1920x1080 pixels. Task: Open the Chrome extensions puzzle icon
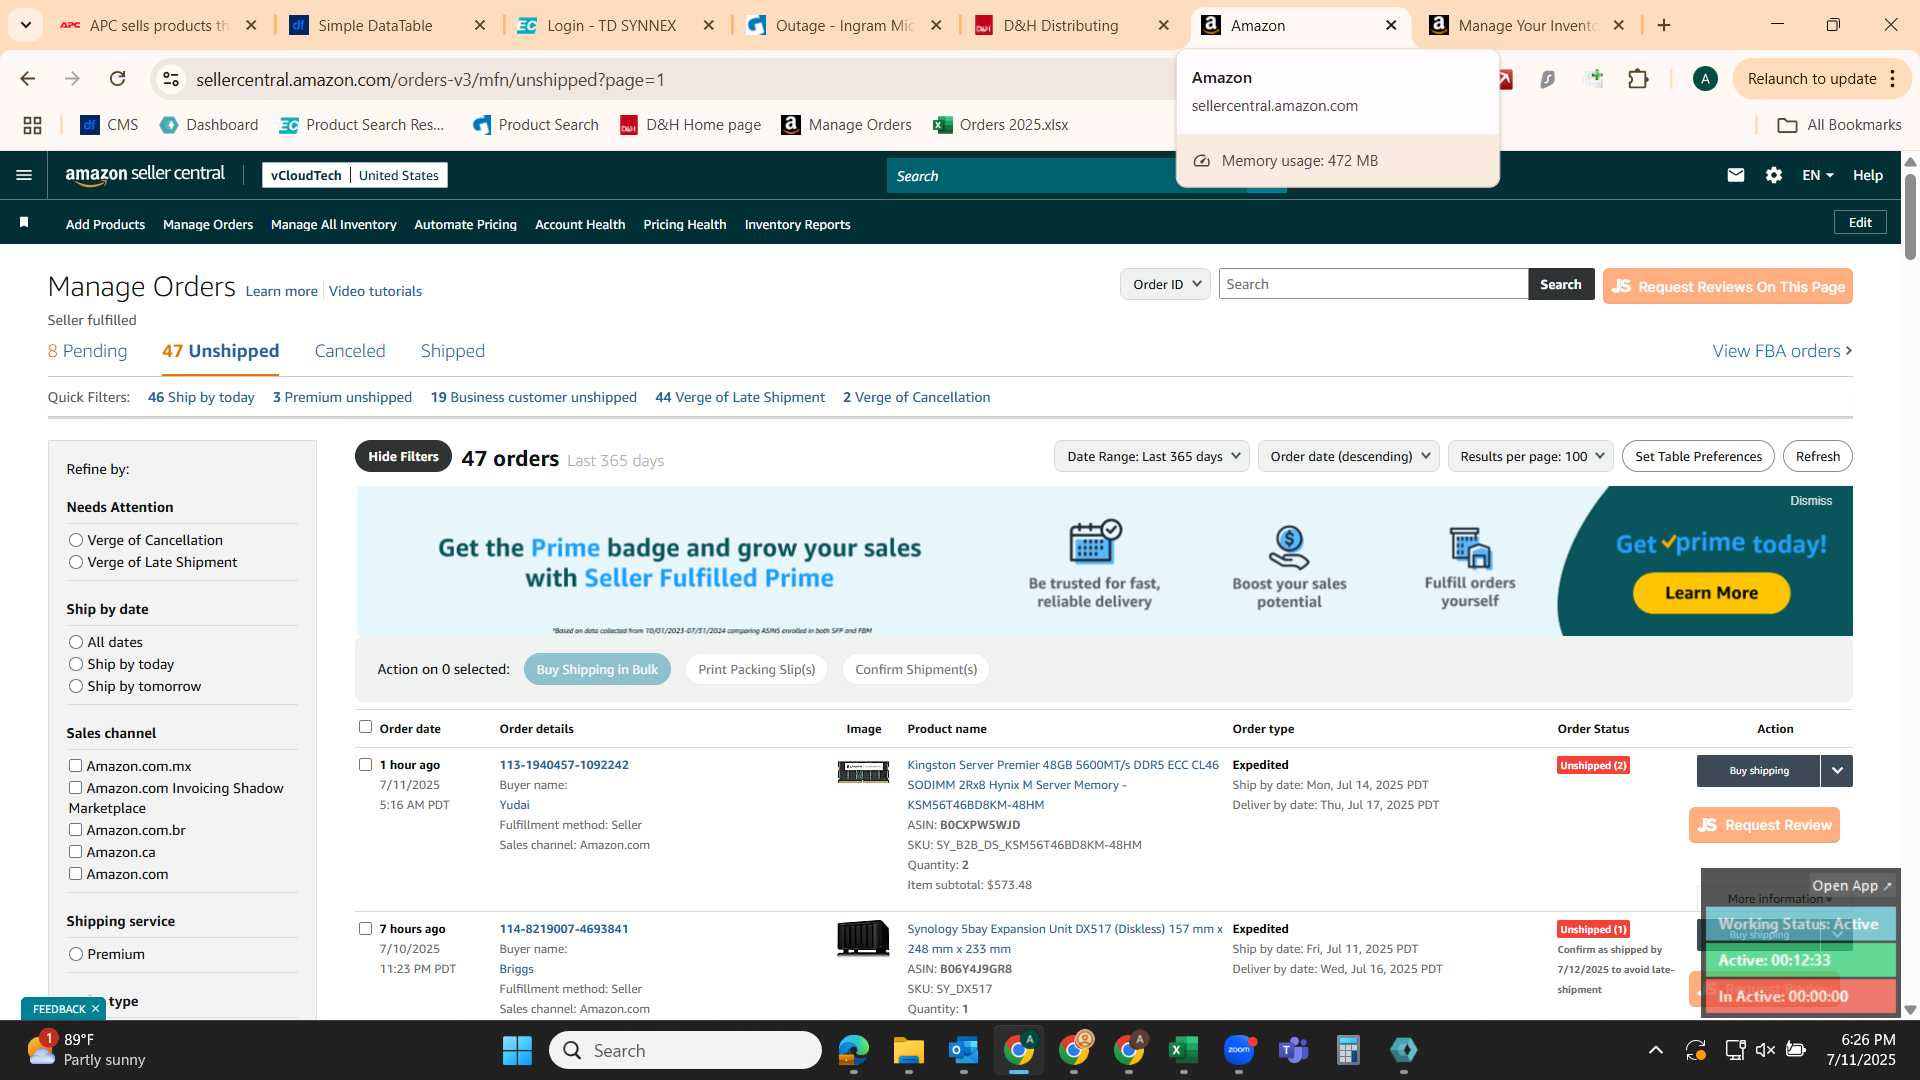1638,79
